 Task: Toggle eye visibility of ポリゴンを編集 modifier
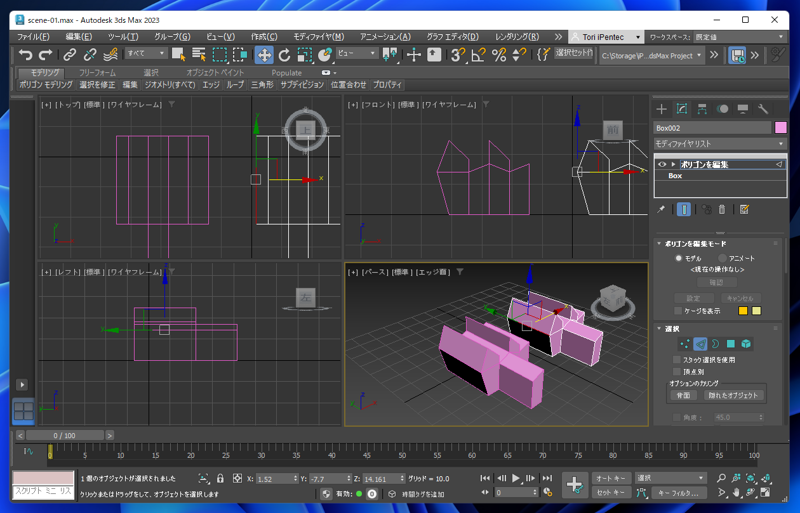(x=662, y=164)
